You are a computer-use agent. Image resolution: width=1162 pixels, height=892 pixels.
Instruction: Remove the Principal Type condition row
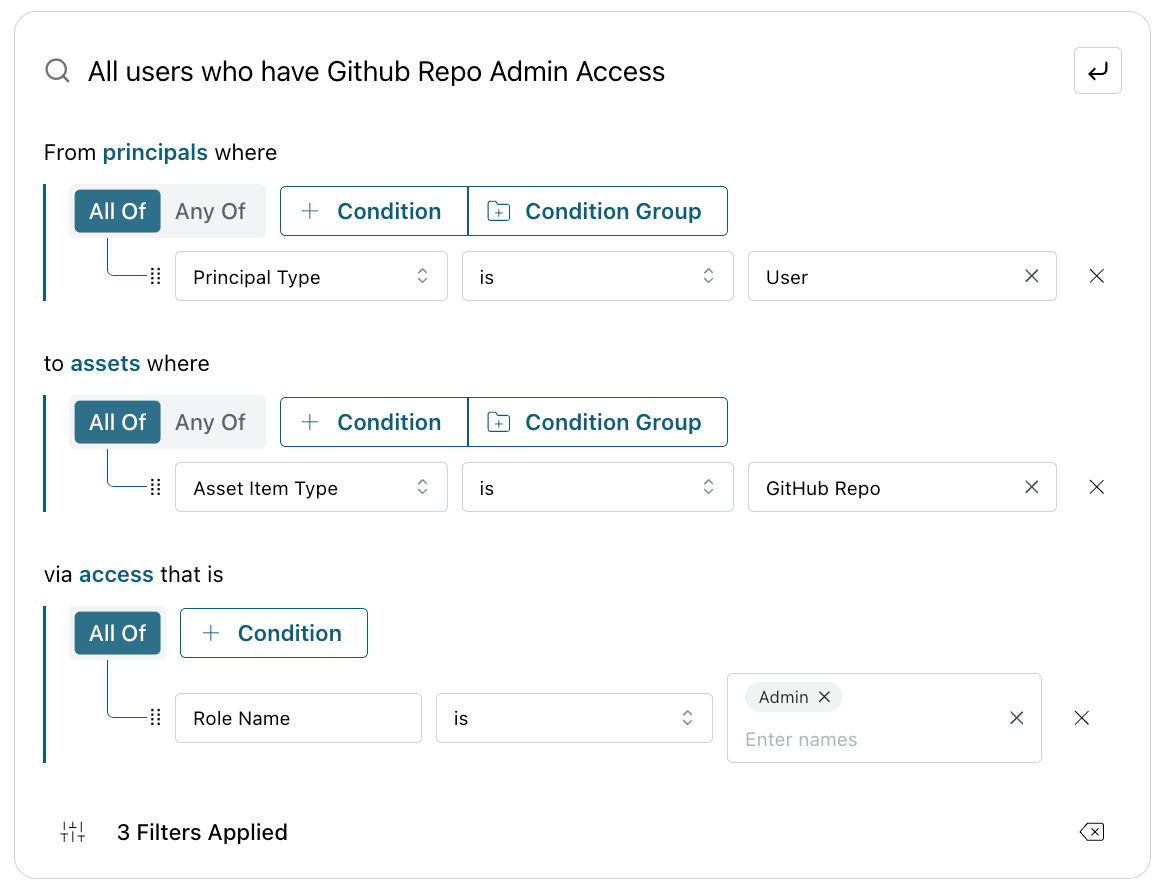(1096, 276)
